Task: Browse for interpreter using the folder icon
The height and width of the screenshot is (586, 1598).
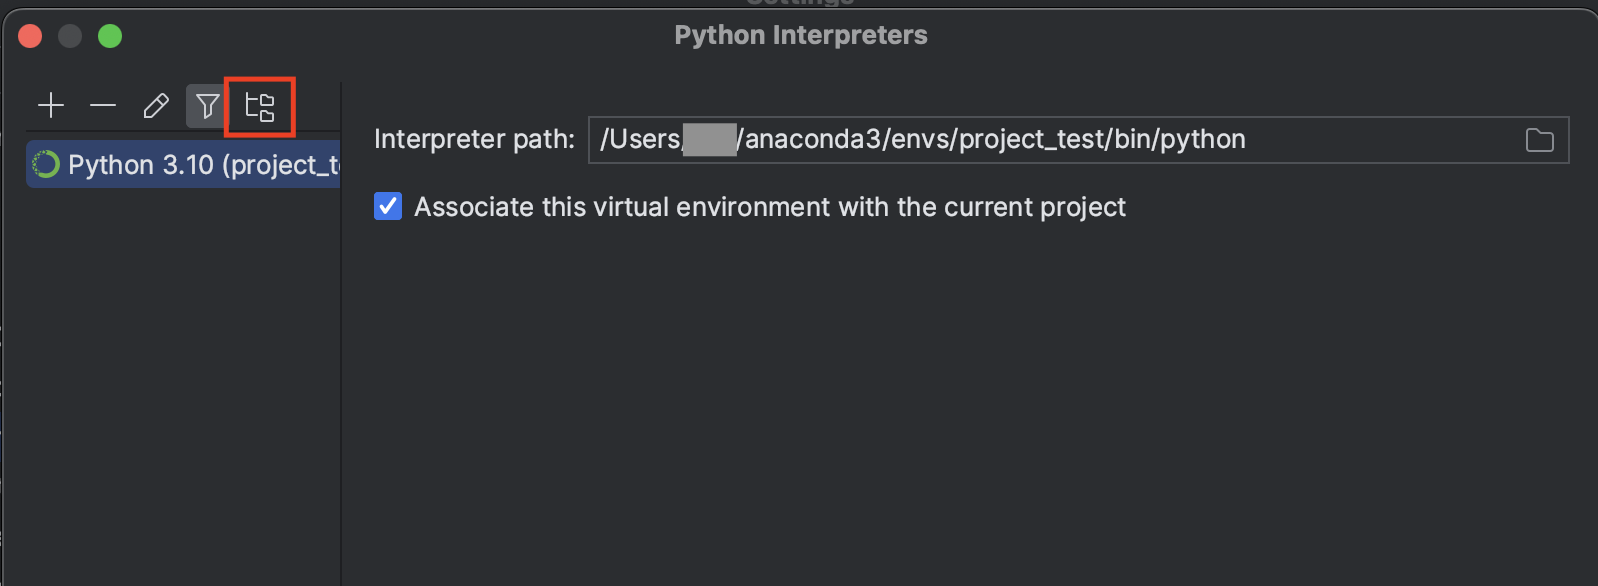Action: point(1540,140)
